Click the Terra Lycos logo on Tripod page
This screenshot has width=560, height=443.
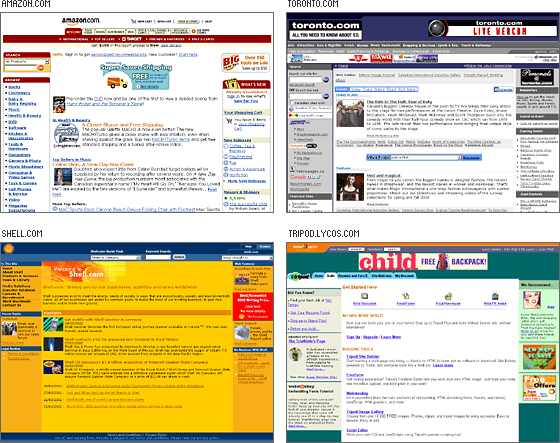pyautogui.click(x=305, y=247)
